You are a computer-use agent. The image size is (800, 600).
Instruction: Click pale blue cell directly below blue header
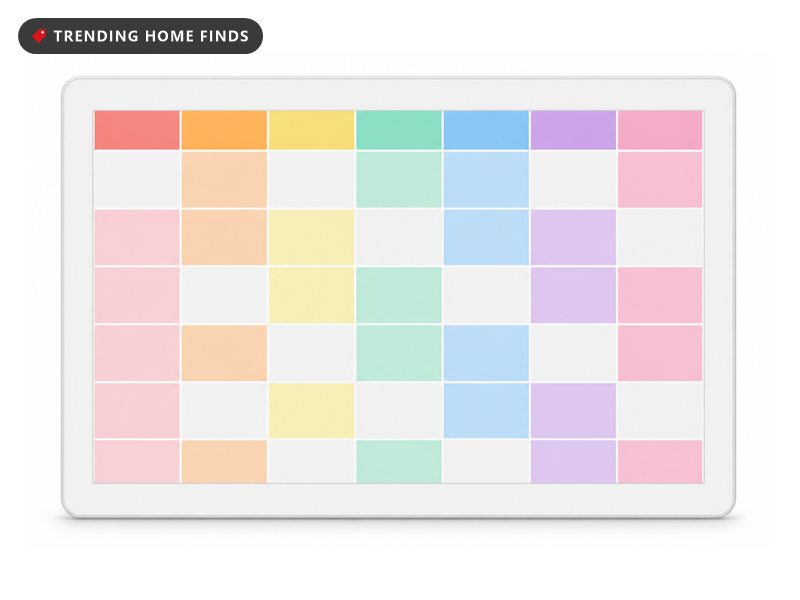click(486, 180)
